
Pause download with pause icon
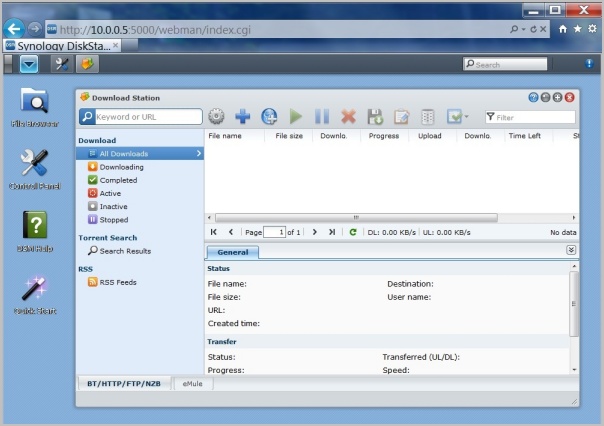(x=322, y=116)
